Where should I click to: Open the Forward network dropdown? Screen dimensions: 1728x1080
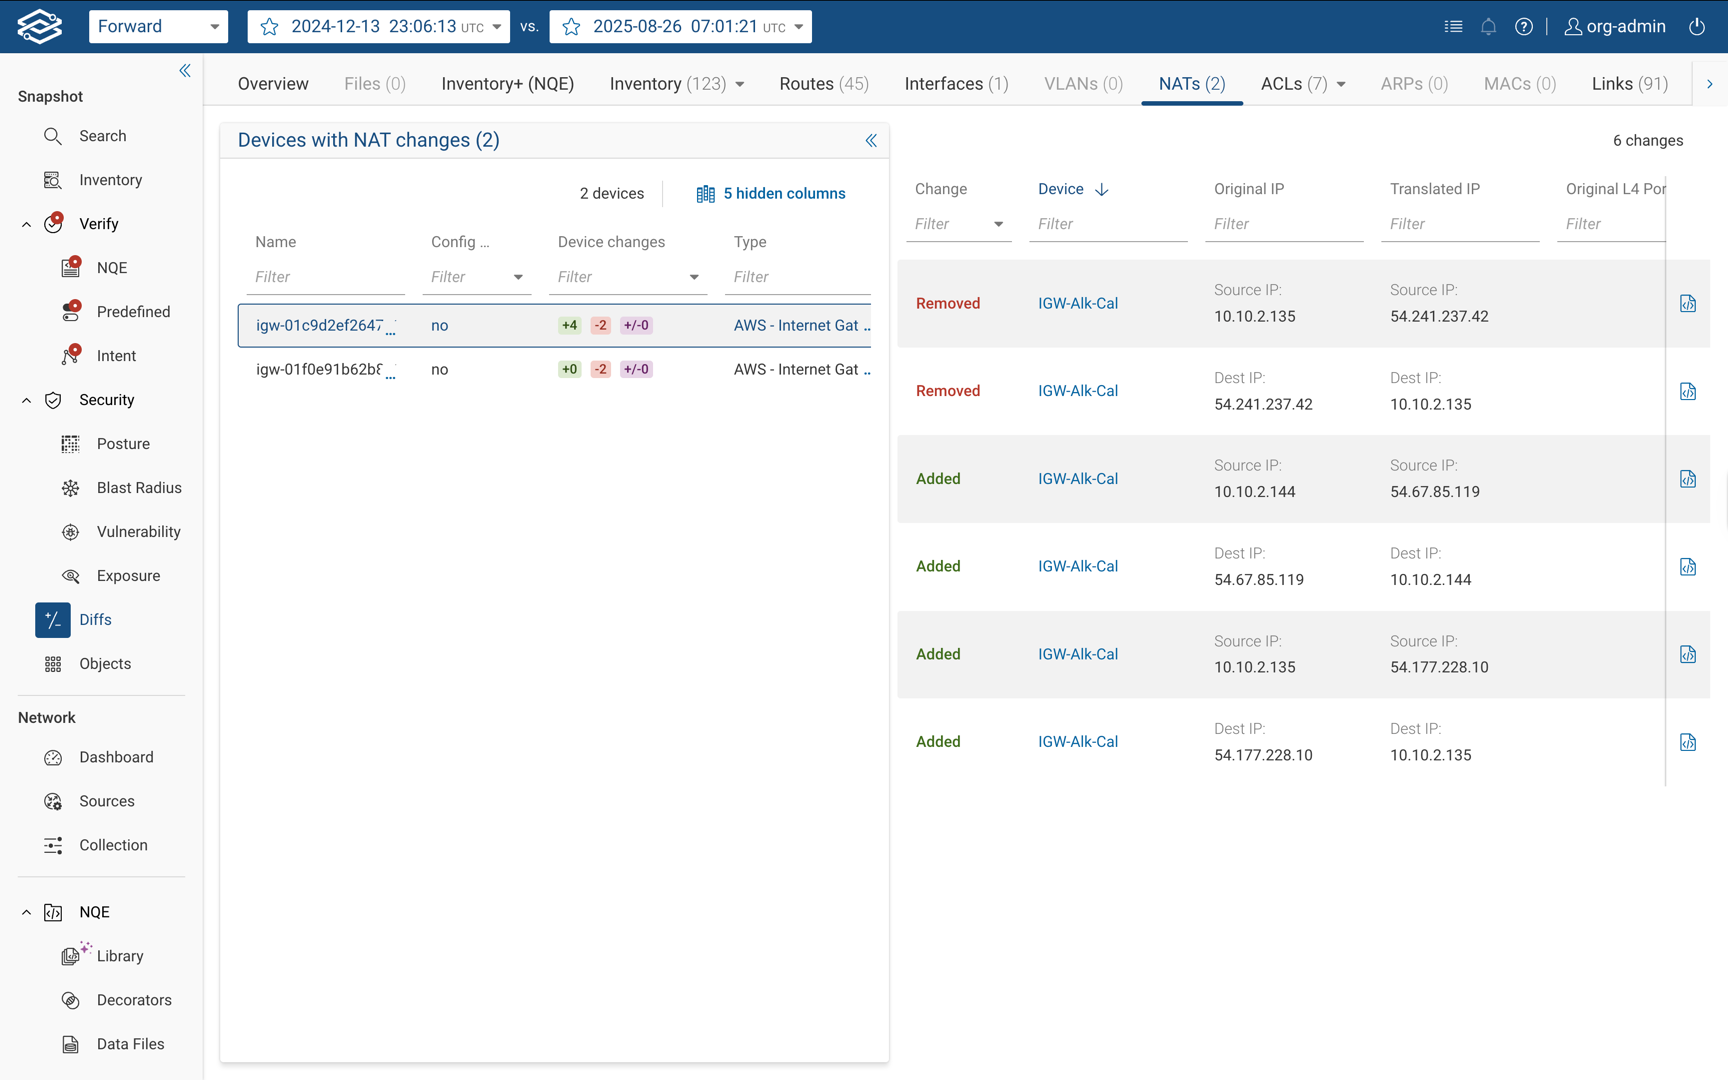click(158, 27)
